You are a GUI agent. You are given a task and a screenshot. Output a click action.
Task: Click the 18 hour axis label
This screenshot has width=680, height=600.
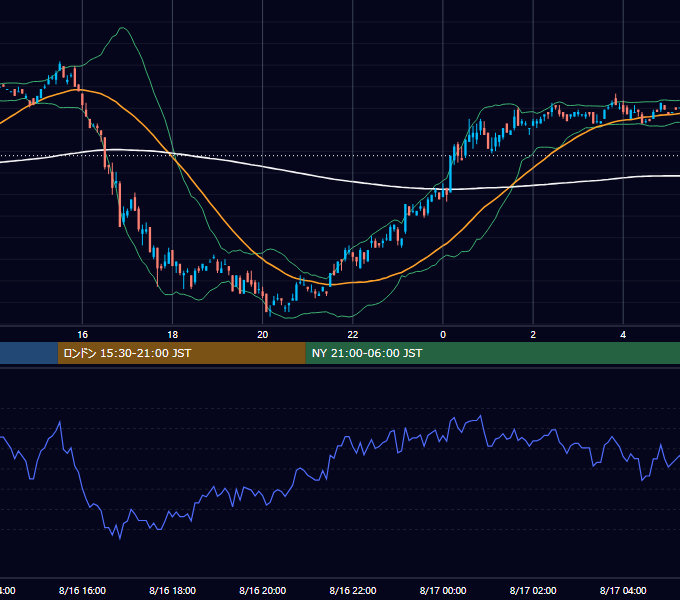click(173, 335)
